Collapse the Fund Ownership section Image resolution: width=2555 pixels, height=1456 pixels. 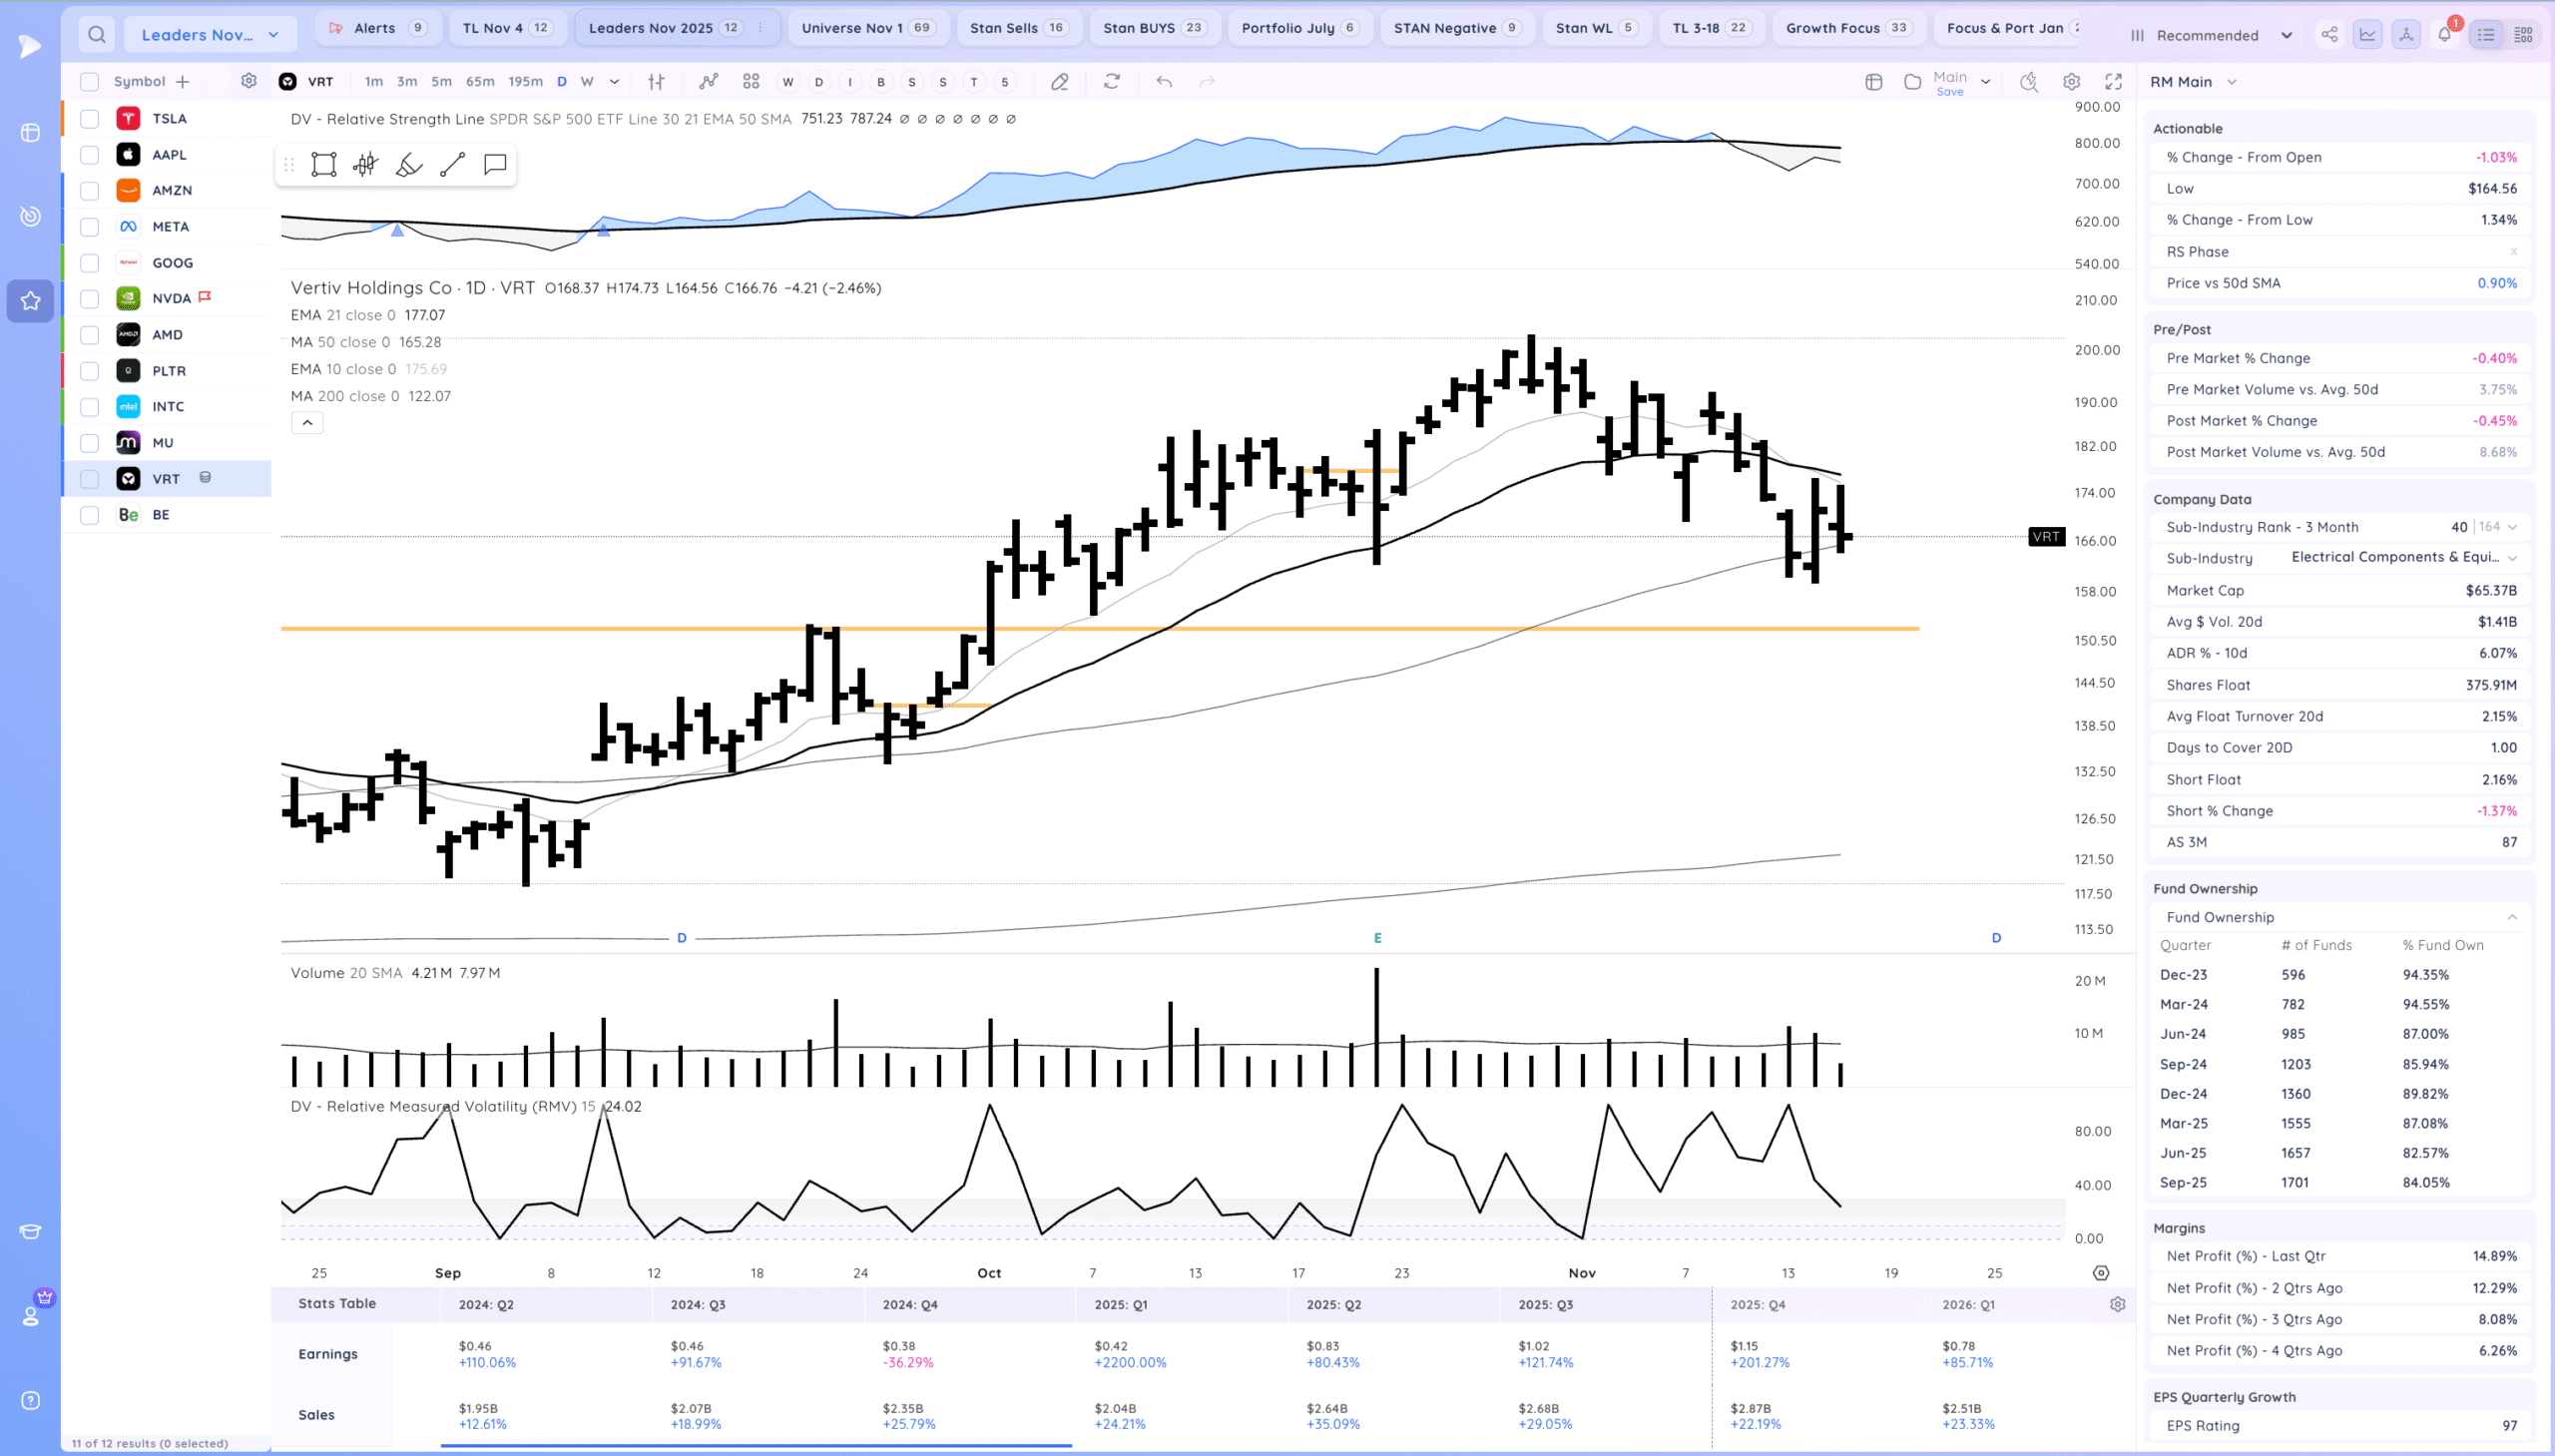(x=2511, y=917)
